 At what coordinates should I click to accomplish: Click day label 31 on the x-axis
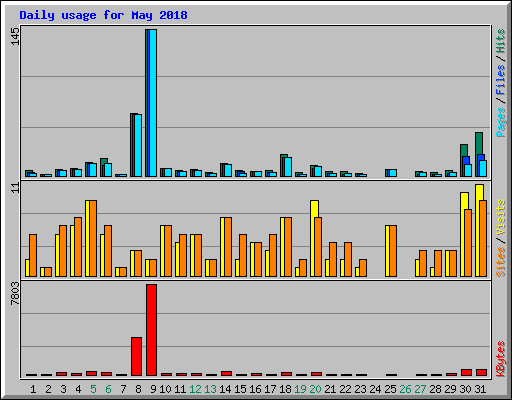480,389
